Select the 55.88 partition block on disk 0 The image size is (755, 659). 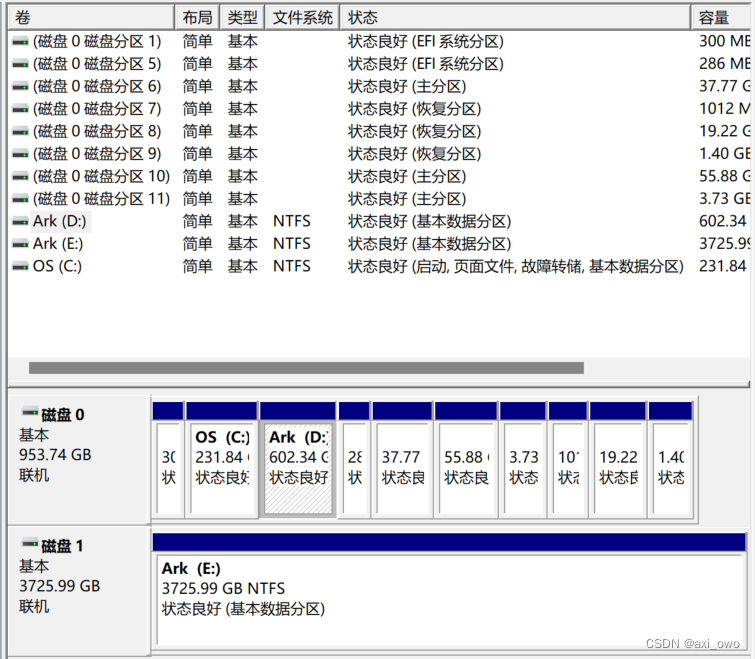(466, 459)
